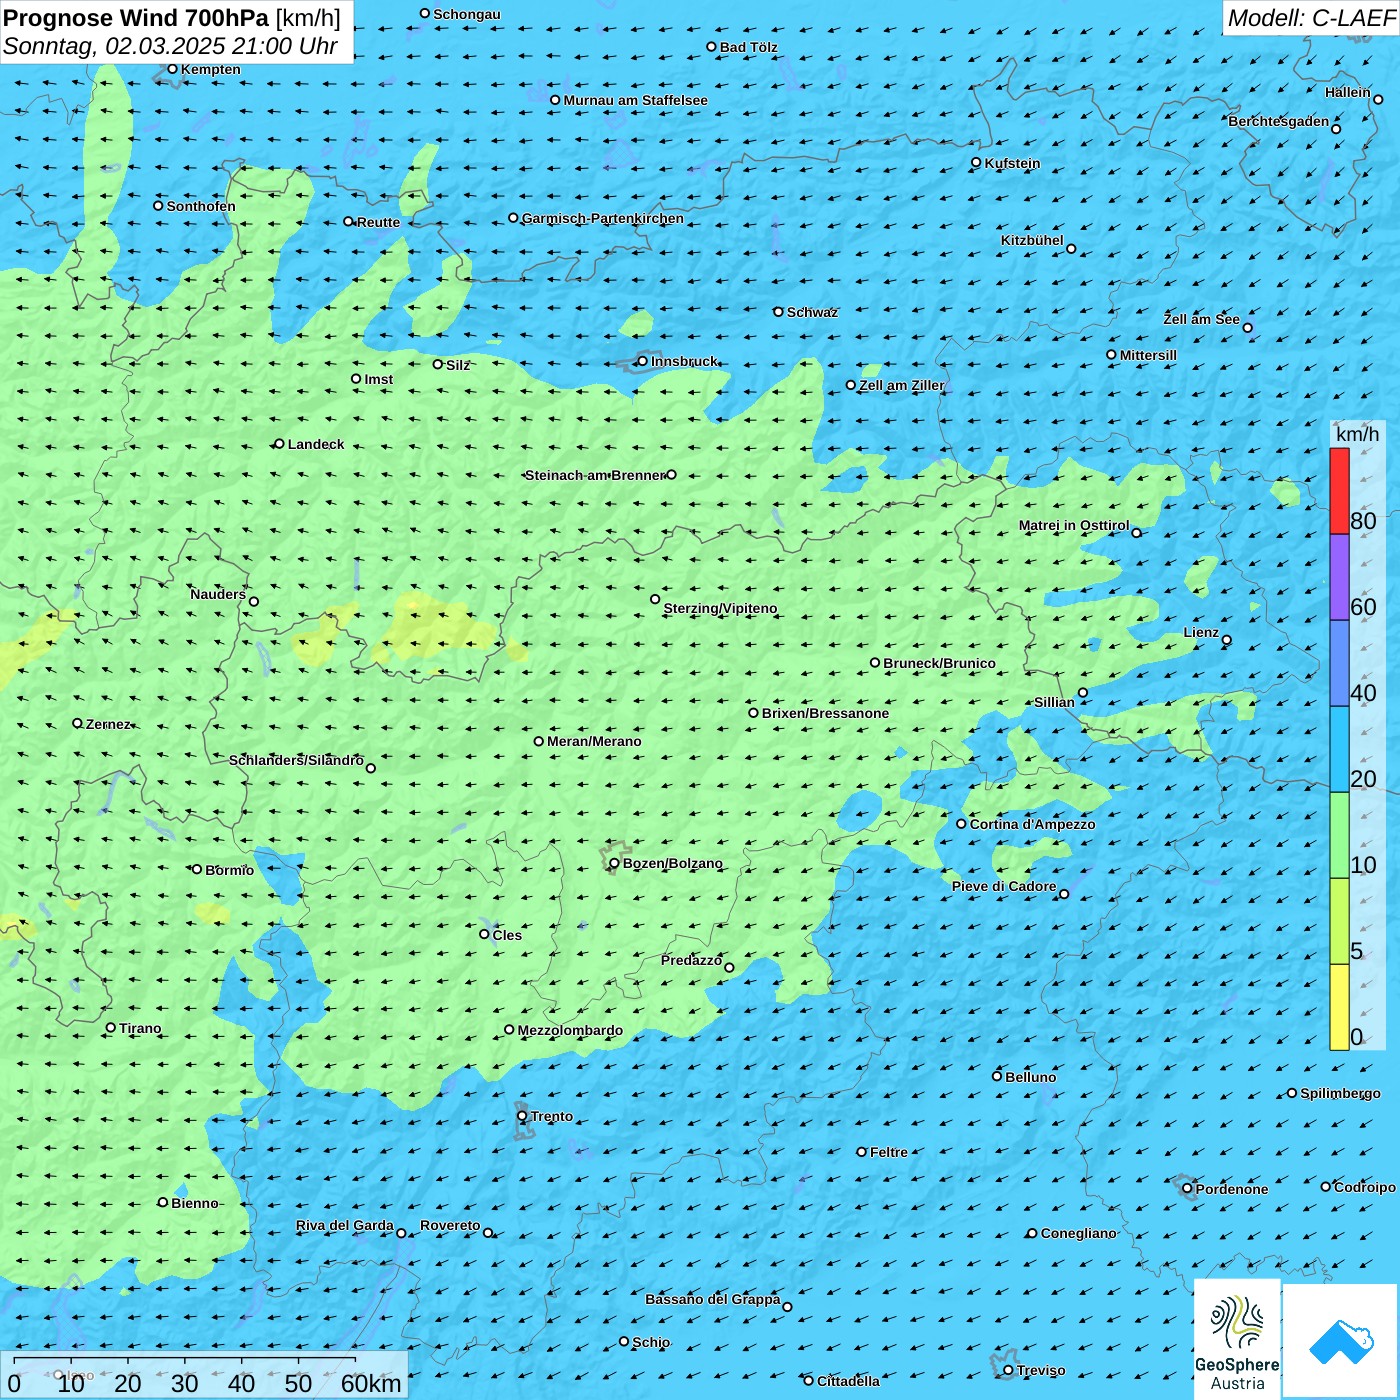Click the Kufstein location marker
The height and width of the screenshot is (1400, 1400).
pyautogui.click(x=976, y=162)
